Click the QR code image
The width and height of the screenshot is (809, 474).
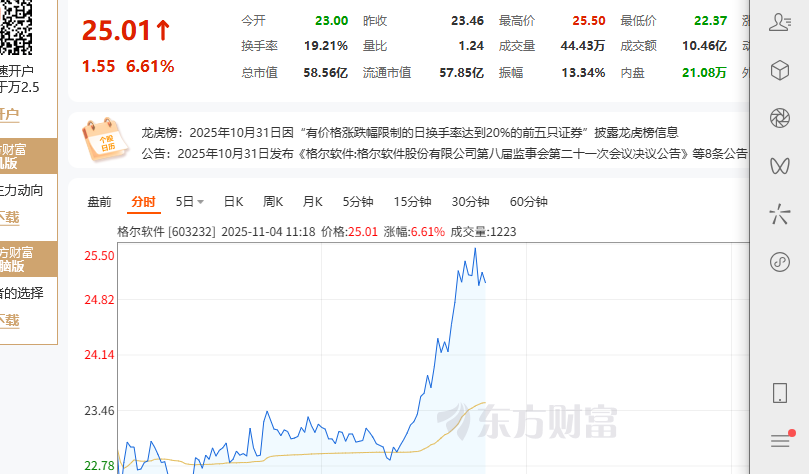point(17,27)
